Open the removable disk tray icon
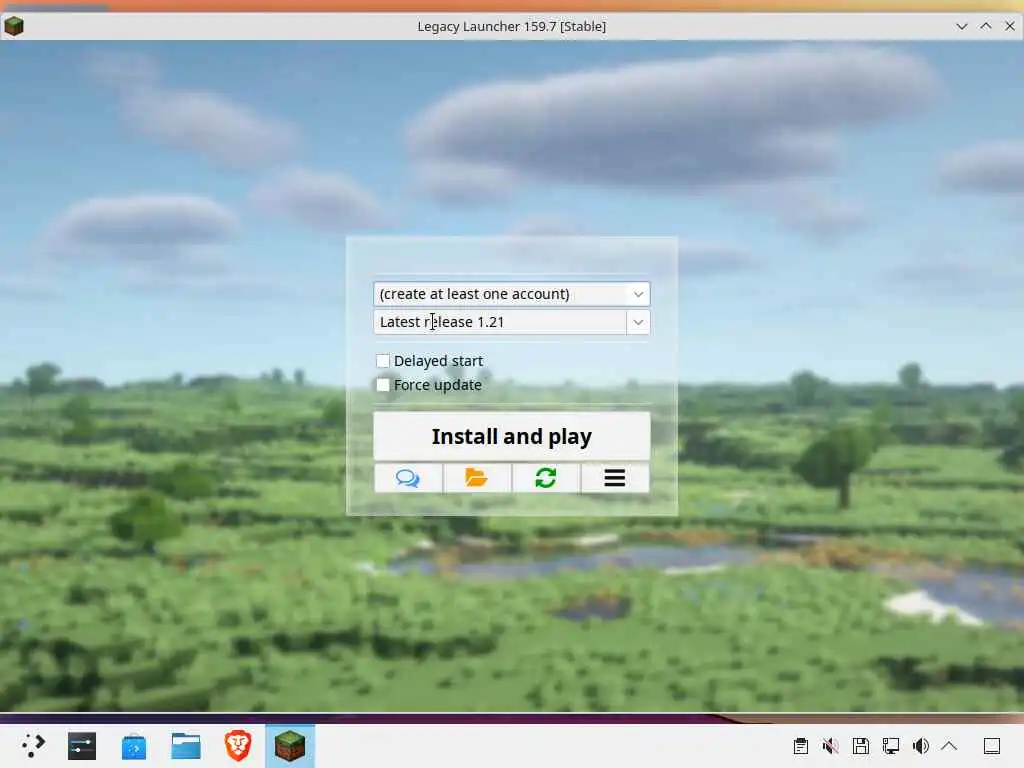 click(x=861, y=746)
